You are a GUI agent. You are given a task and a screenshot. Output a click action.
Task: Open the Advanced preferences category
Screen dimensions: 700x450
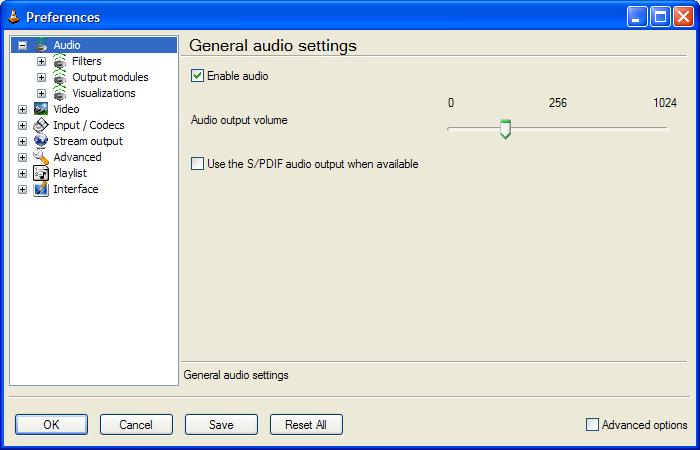pyautogui.click(x=77, y=157)
